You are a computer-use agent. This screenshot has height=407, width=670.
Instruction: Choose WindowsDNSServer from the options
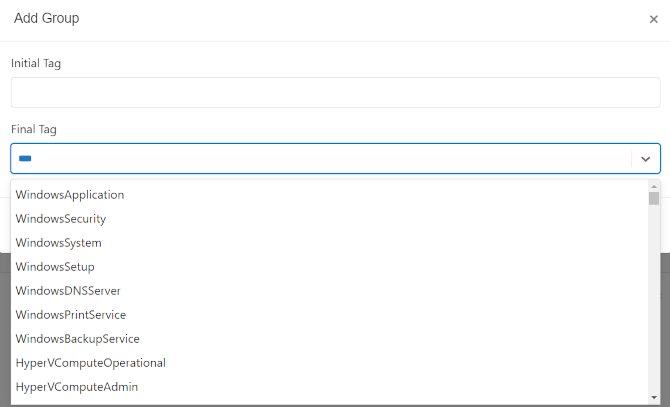(x=329, y=291)
